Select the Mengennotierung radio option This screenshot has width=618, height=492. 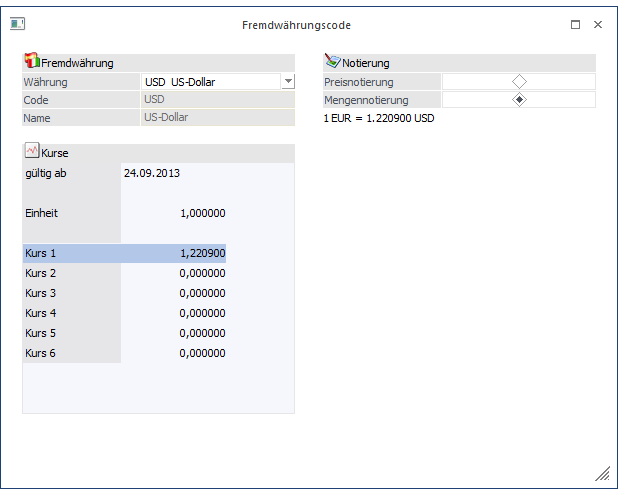518,100
